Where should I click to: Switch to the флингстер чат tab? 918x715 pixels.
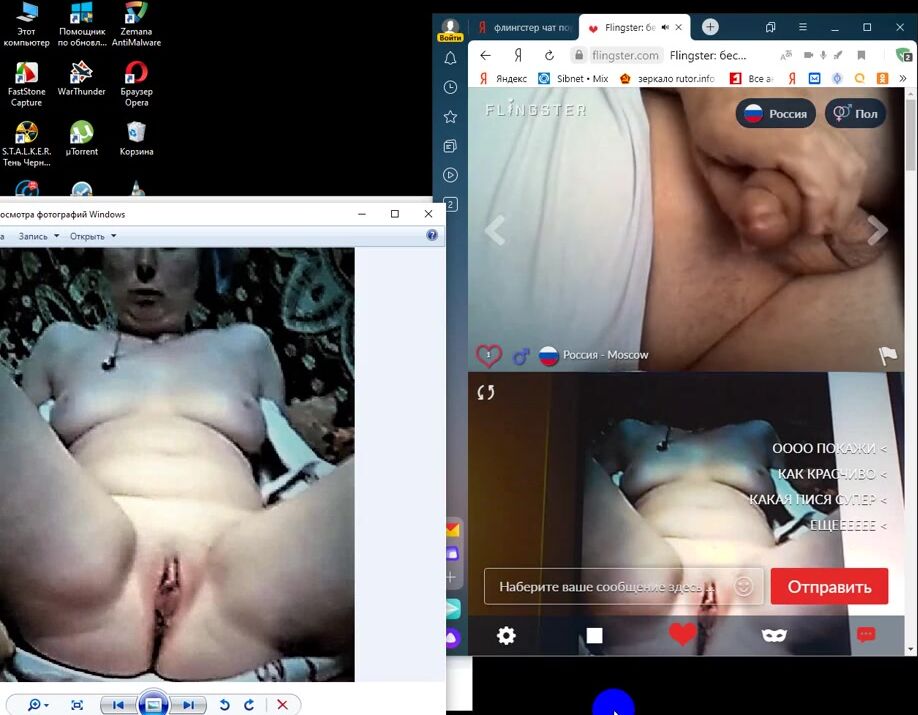click(522, 27)
